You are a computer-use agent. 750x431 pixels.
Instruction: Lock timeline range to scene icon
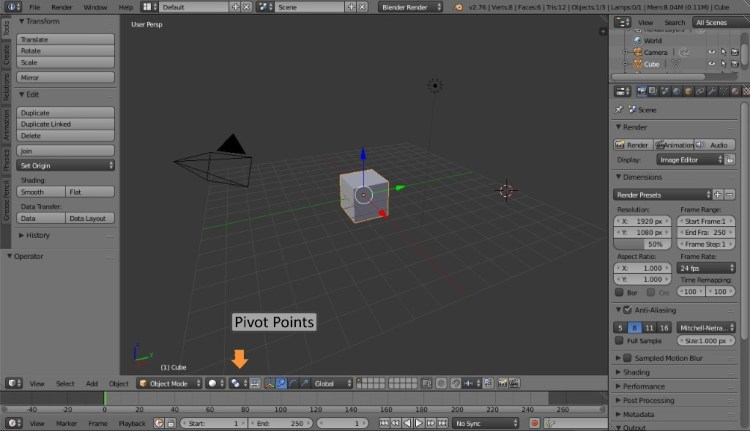coord(171,423)
